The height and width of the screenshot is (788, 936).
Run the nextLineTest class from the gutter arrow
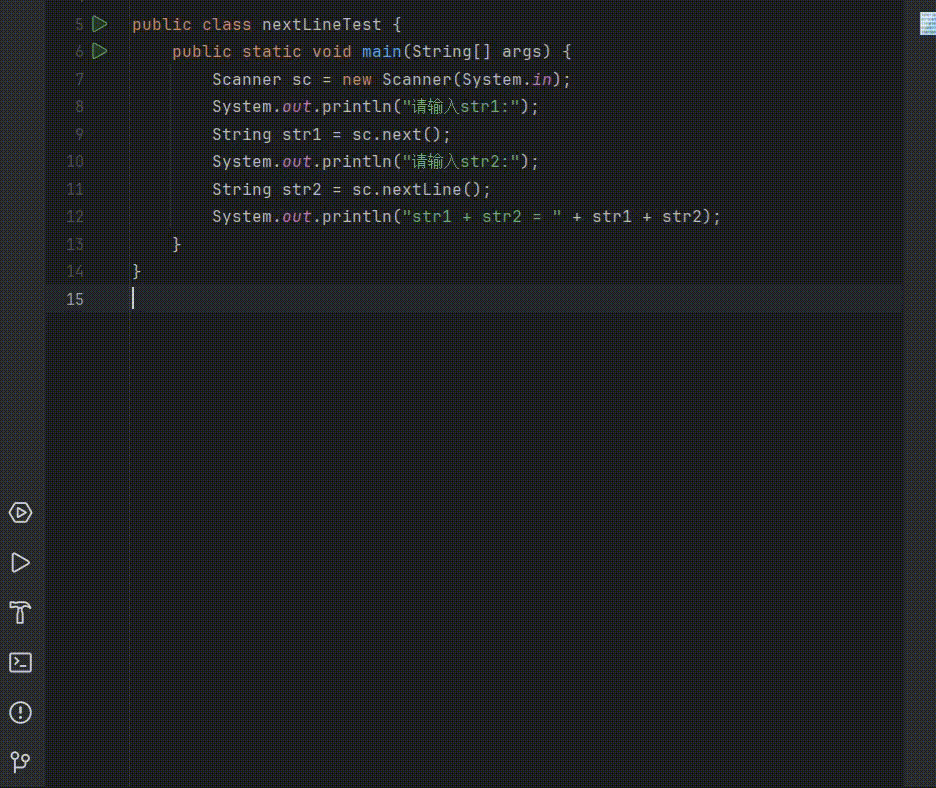pos(99,24)
